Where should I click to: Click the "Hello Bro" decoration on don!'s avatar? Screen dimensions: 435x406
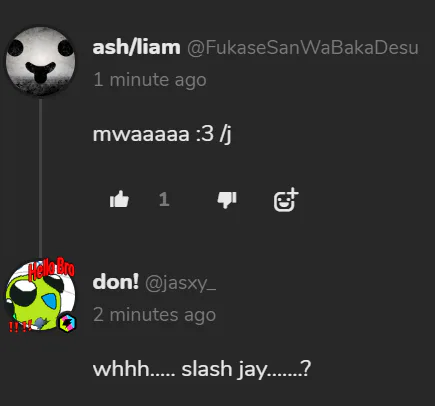(x=52, y=268)
